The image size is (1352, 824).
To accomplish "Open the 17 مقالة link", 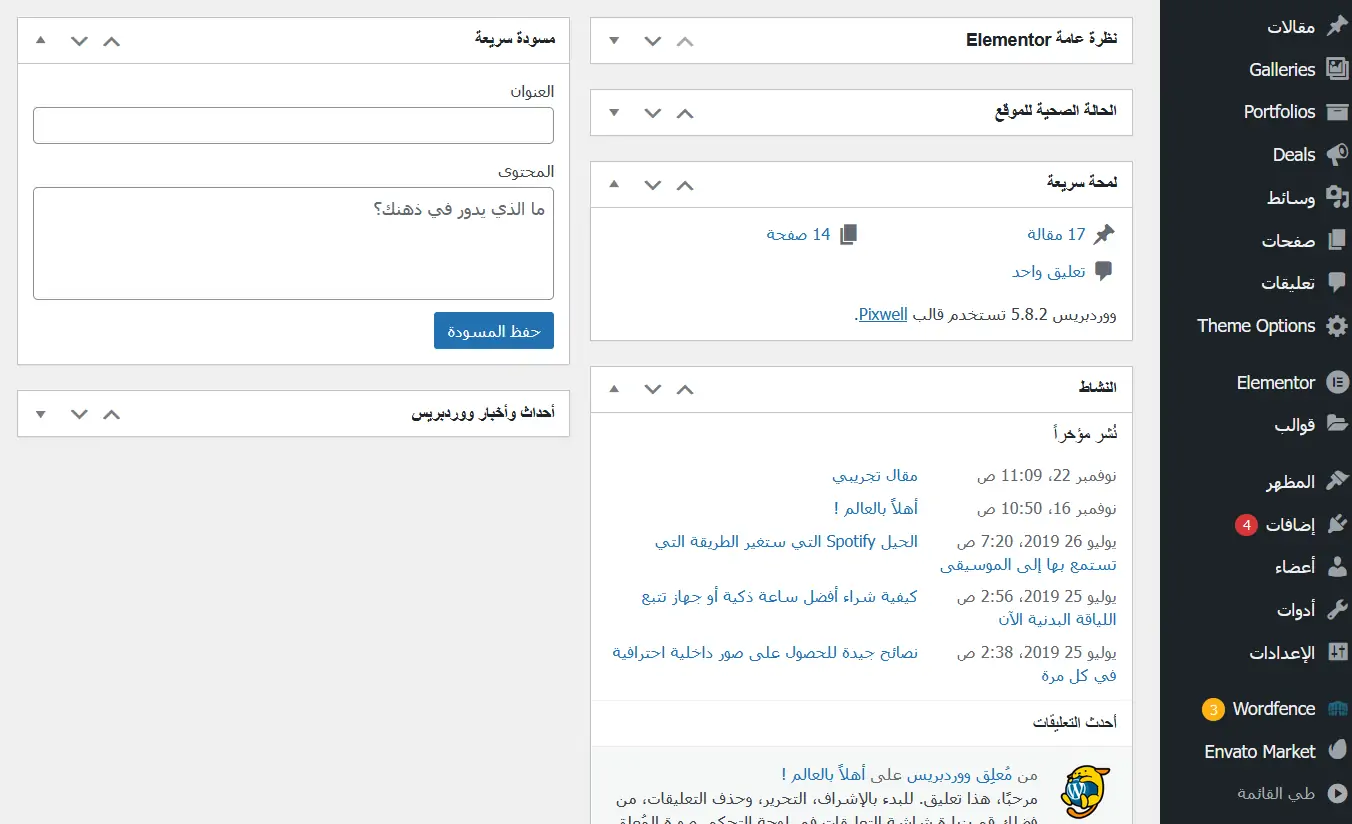I will (1056, 234).
